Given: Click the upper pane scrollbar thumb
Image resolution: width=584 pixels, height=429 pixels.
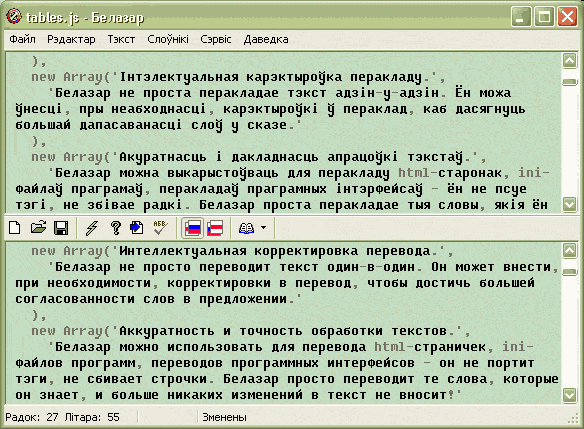Looking at the screenshot, I should (x=569, y=82).
